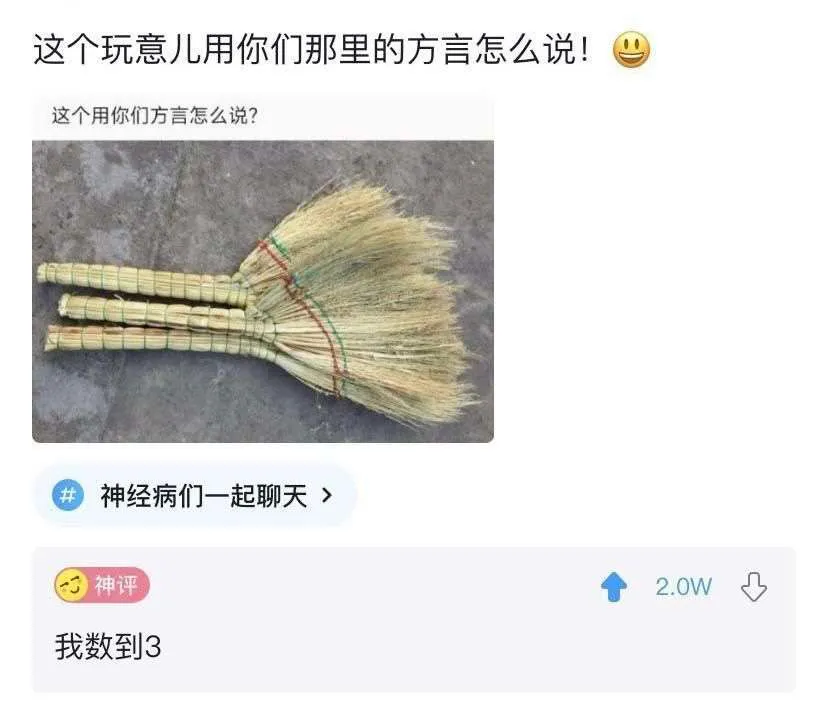The width and height of the screenshot is (828, 701).
Task: Select the comment text 我数到3
Action: point(108,646)
